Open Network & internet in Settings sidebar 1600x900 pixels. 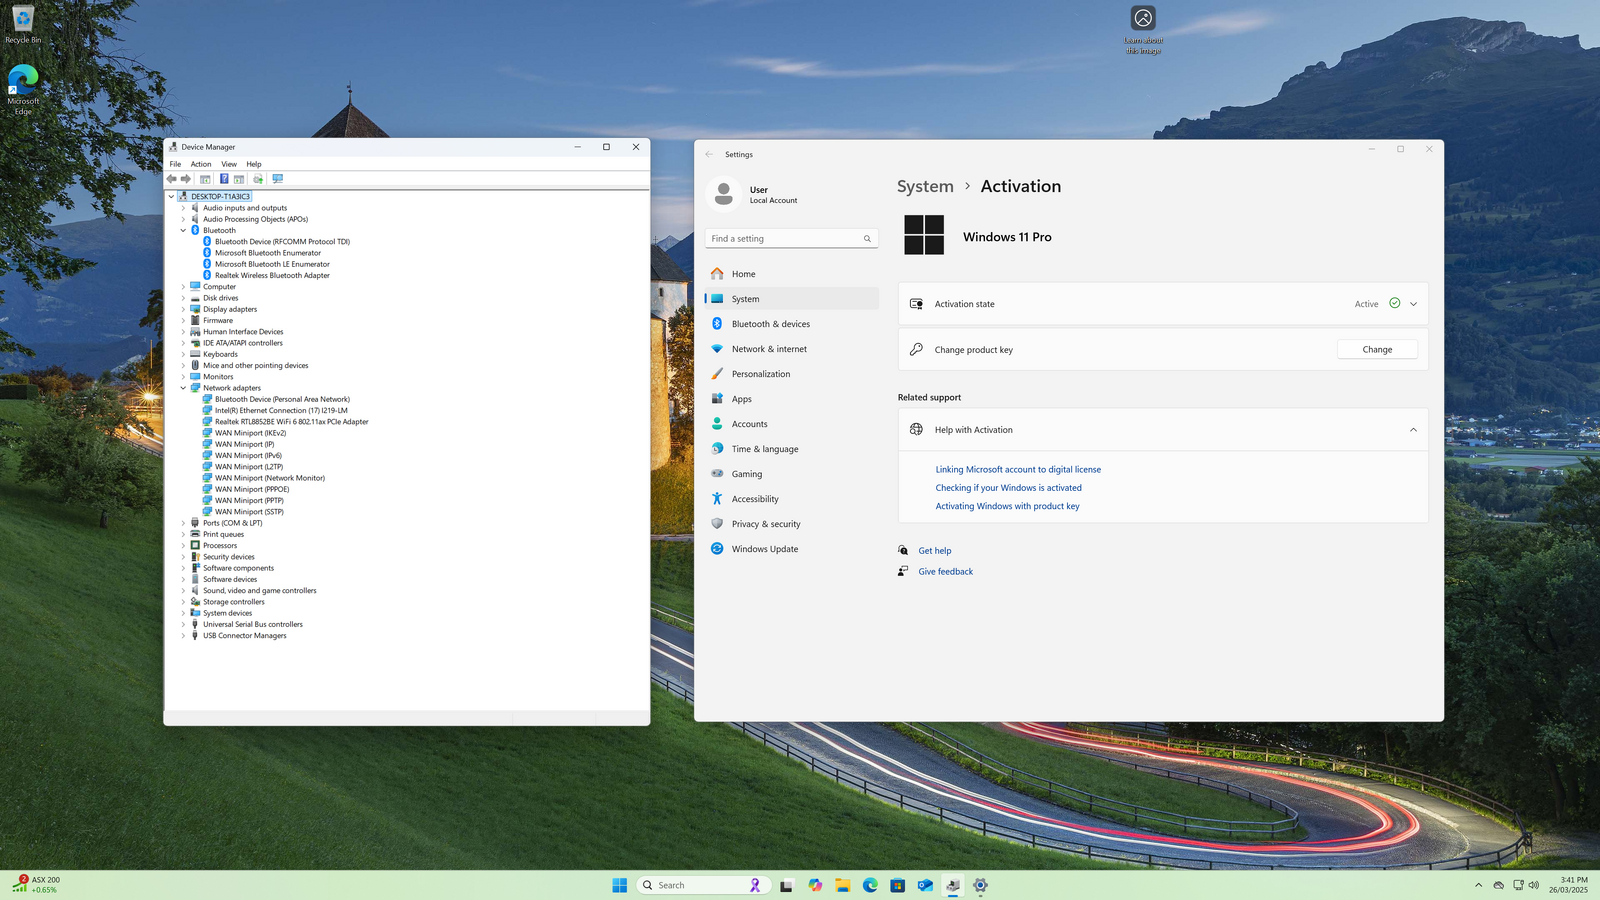pos(792,349)
